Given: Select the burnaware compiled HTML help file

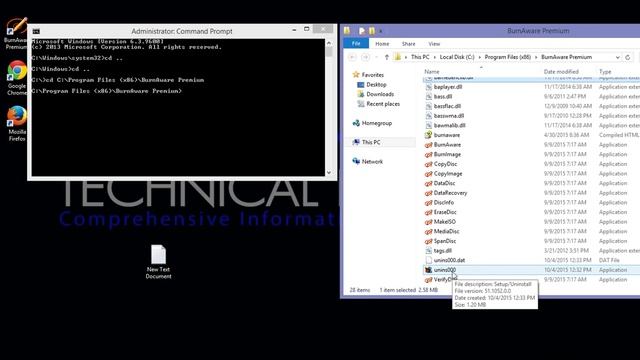Looking at the screenshot, I should (447, 135).
